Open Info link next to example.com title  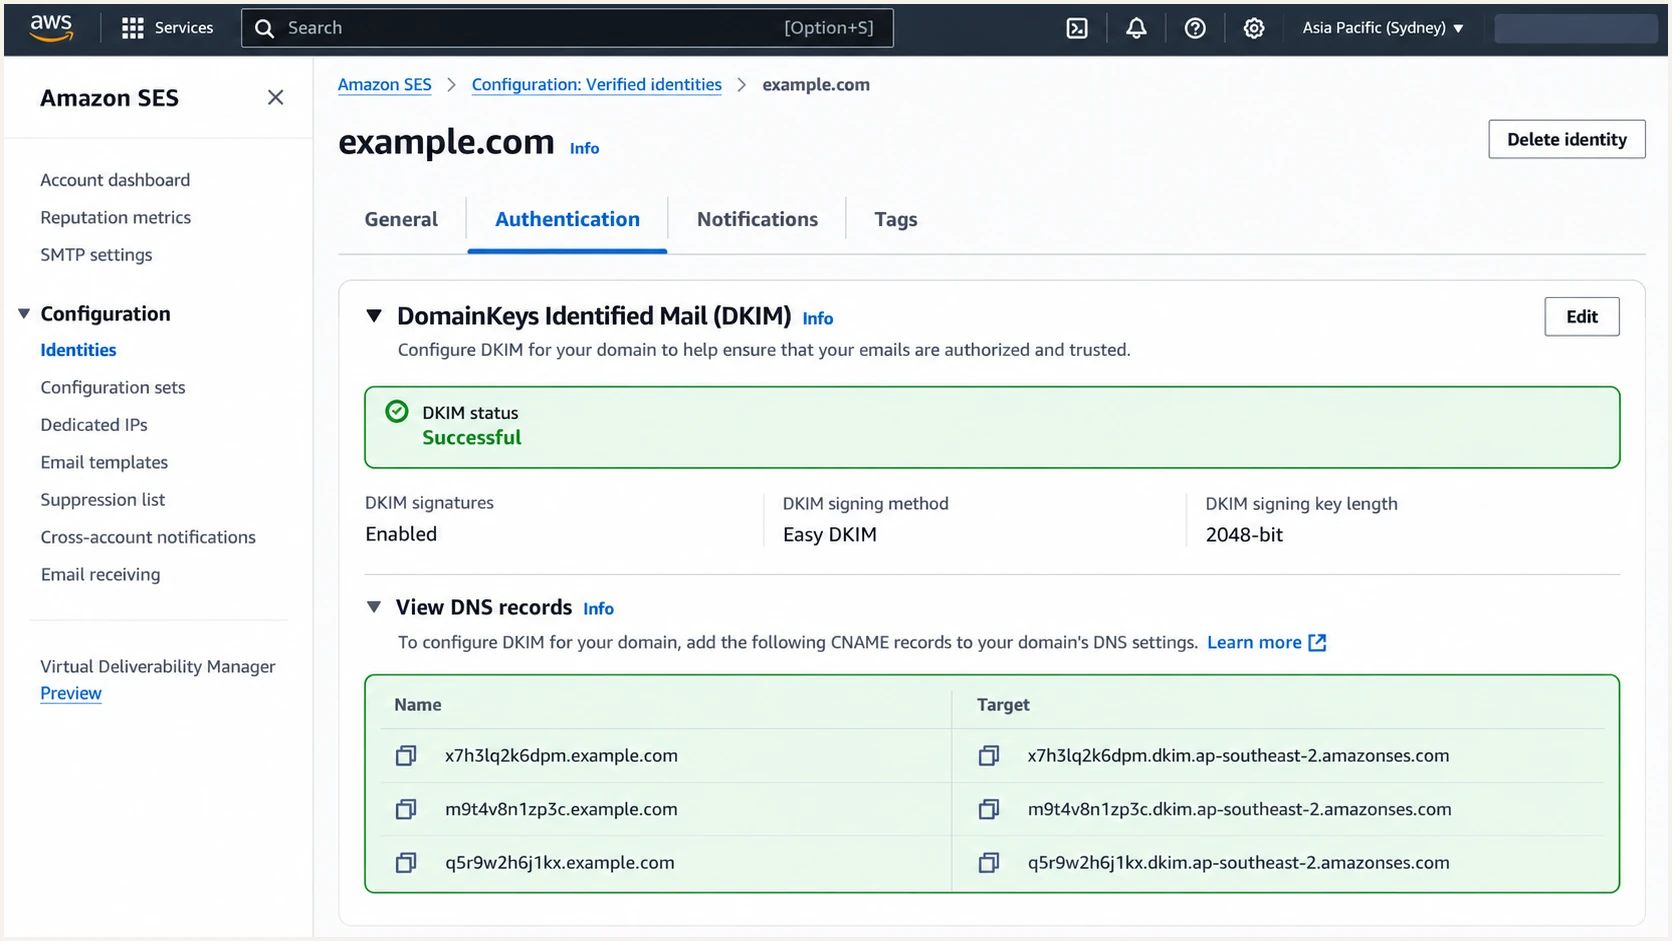[585, 148]
